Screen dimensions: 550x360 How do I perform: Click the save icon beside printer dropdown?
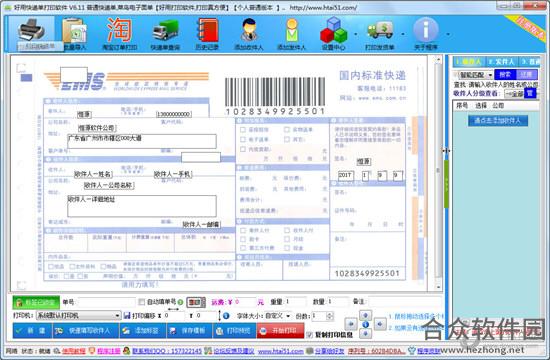coord(127,316)
